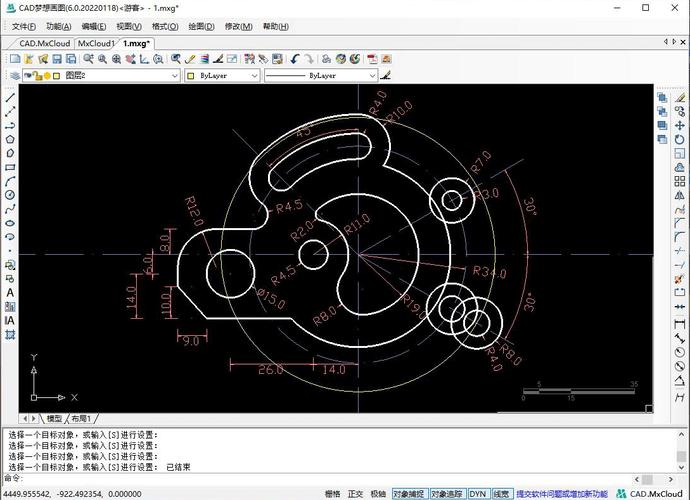Image resolution: width=690 pixels, height=500 pixels.
Task: Click the yellow layer color swatch
Action: coord(56,76)
